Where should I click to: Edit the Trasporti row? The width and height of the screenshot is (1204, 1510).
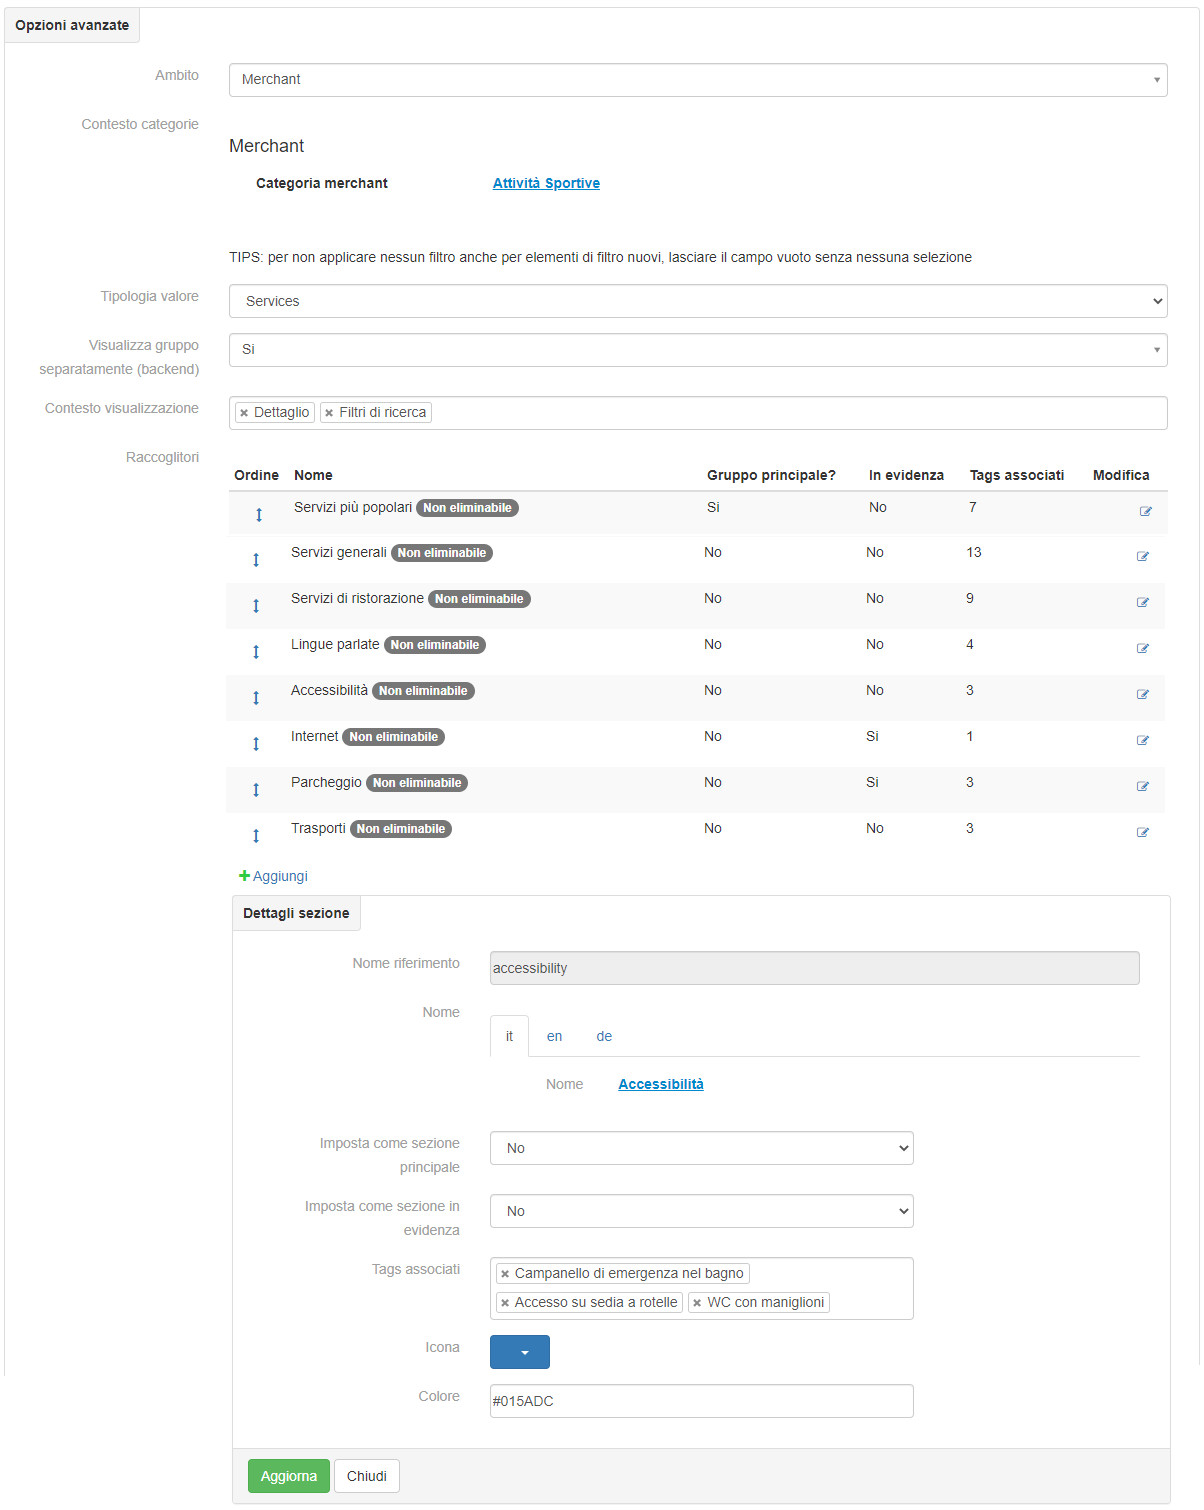(1142, 832)
